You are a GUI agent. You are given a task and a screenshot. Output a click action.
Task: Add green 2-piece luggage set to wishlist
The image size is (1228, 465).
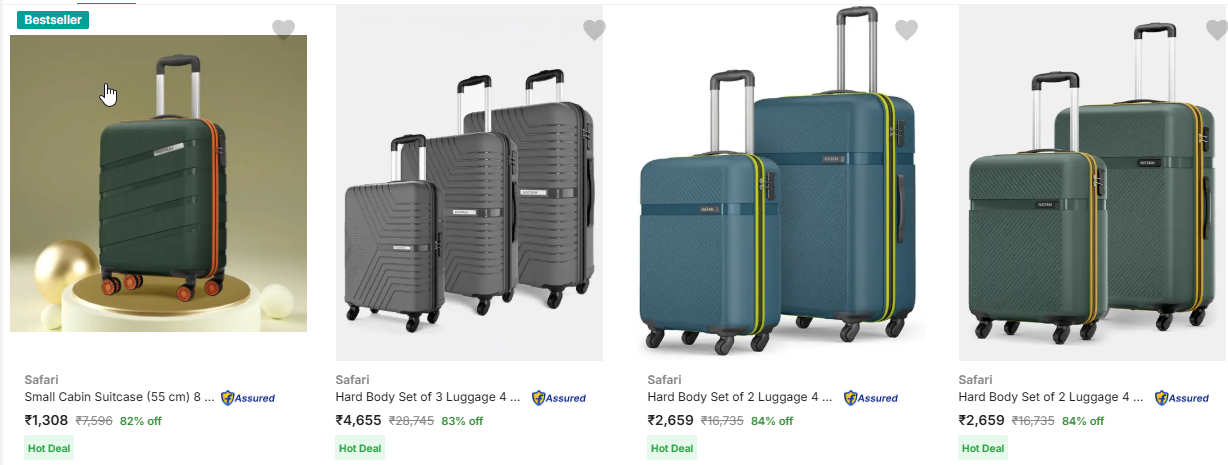click(x=1217, y=30)
